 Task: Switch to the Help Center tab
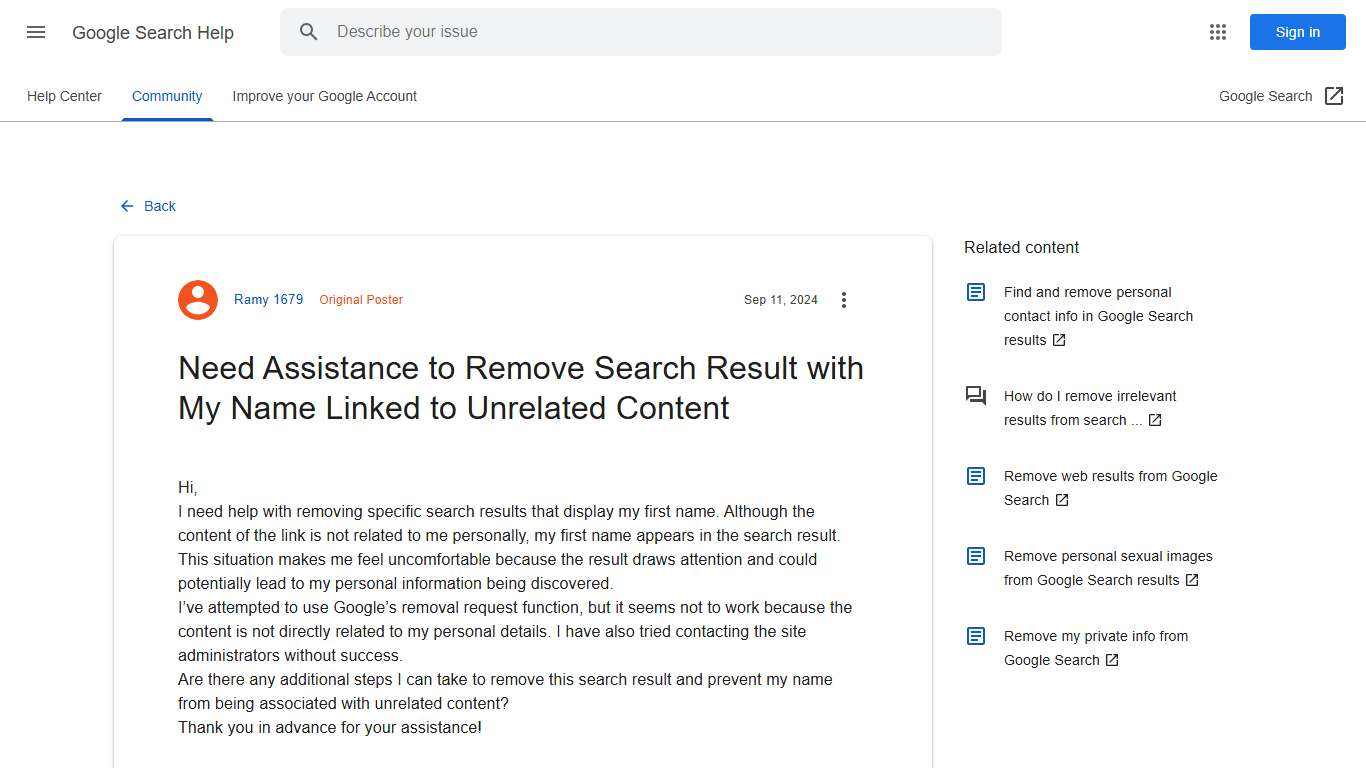click(64, 96)
